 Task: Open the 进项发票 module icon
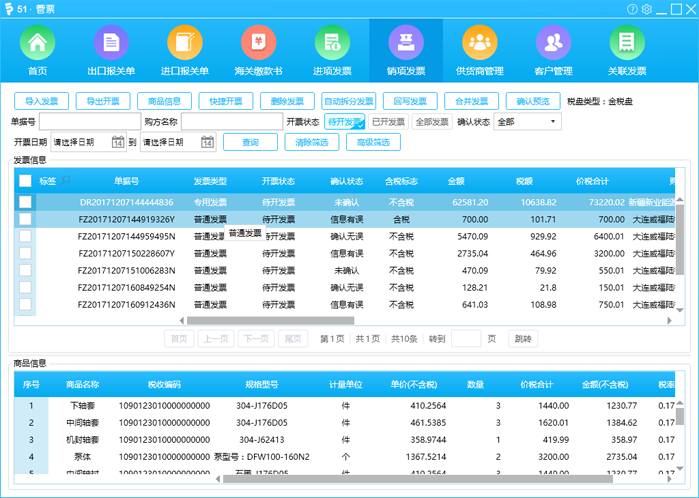coord(332,44)
